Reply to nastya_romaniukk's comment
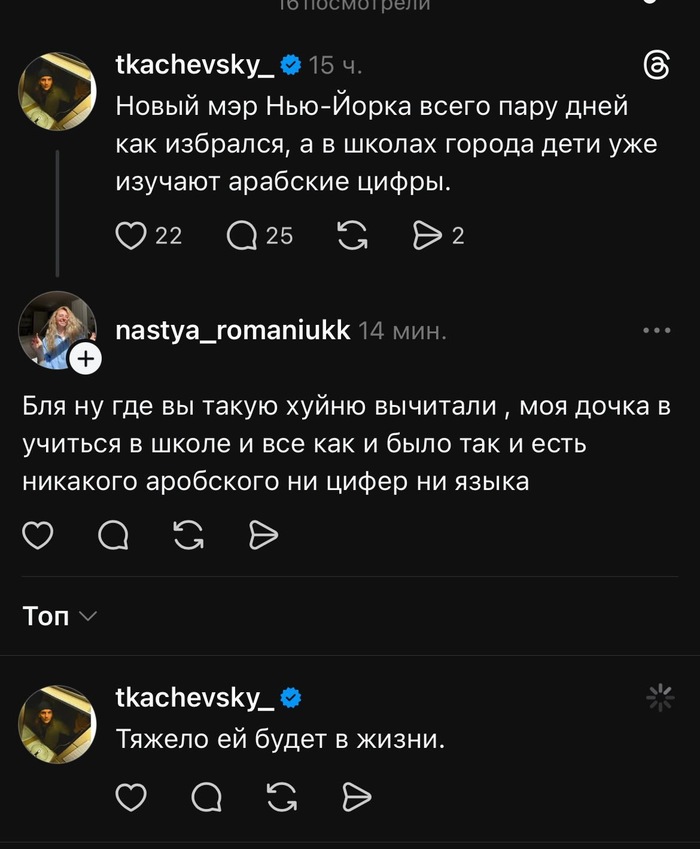This screenshot has height=849, width=700. tap(113, 536)
